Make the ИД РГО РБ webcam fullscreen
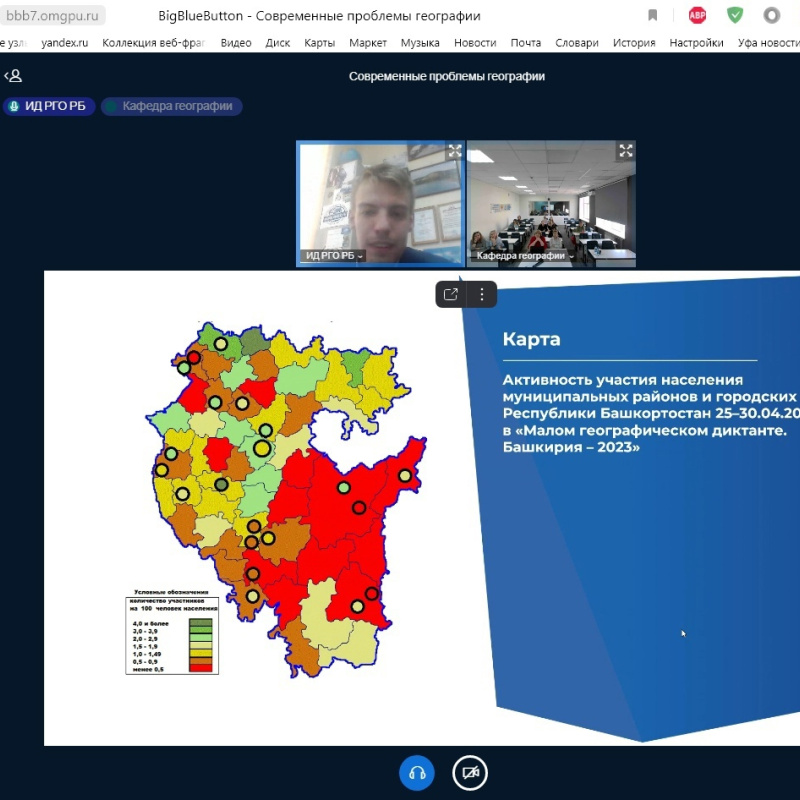The image size is (800, 800). (x=454, y=151)
